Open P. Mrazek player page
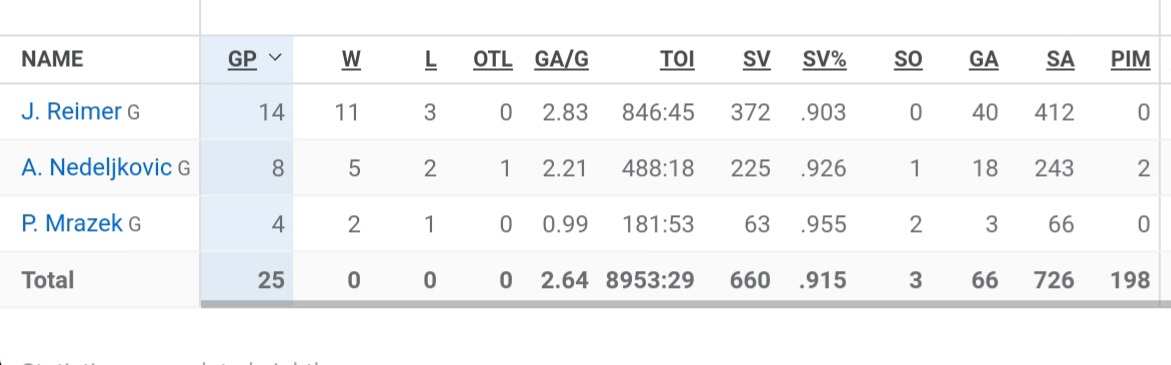 pyautogui.click(x=72, y=223)
